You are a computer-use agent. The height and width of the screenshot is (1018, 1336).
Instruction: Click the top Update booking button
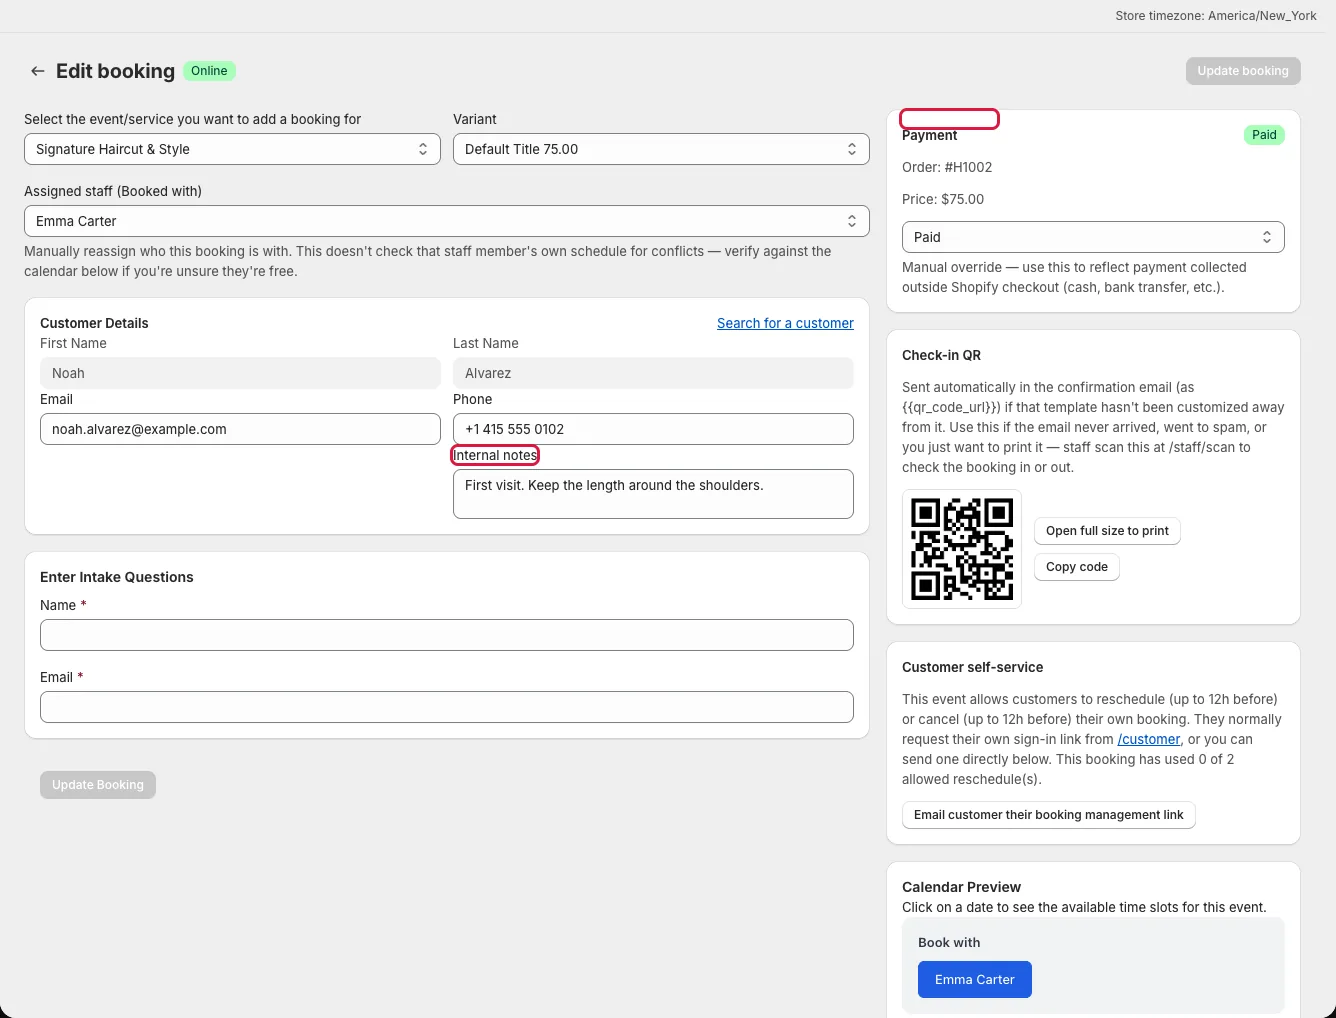(1243, 71)
